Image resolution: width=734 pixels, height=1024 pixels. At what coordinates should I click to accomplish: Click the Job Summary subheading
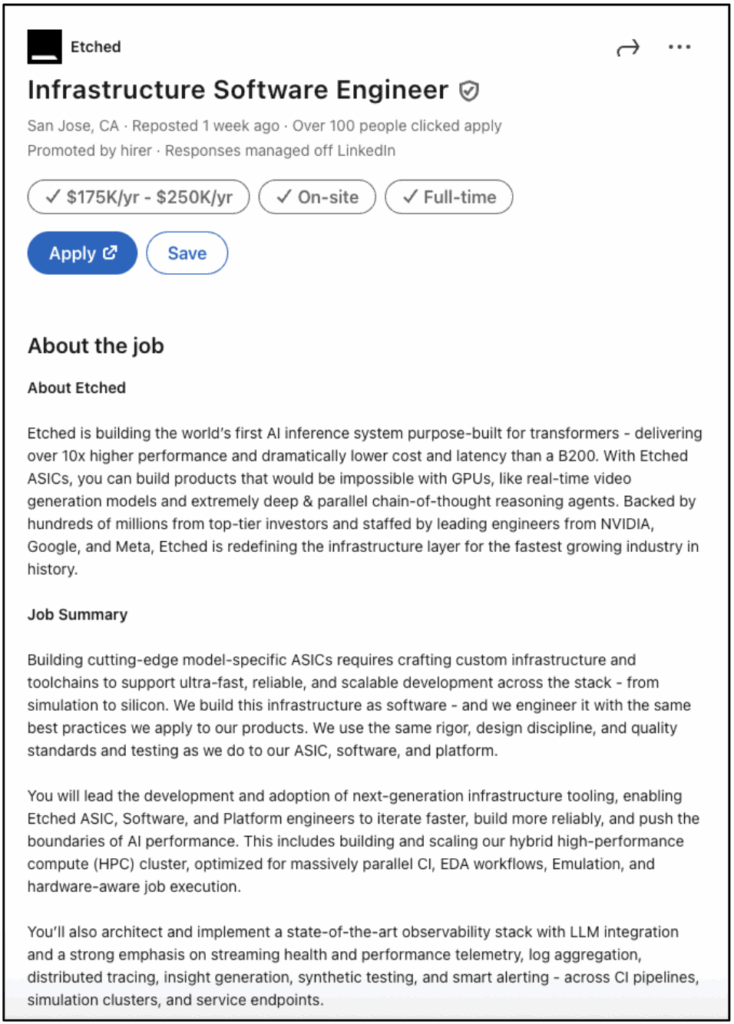coord(77,614)
